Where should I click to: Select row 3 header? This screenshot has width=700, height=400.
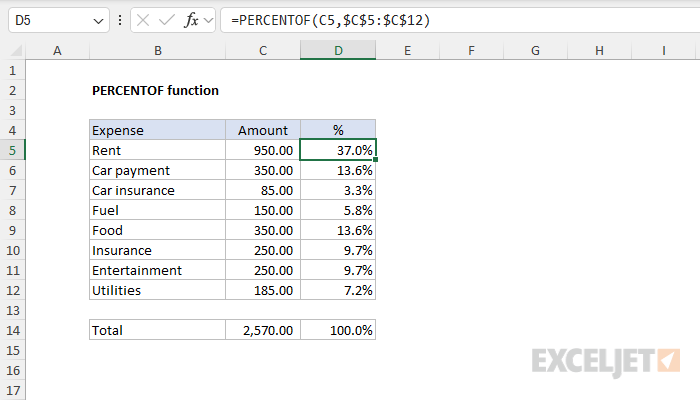pyautogui.click(x=12, y=110)
